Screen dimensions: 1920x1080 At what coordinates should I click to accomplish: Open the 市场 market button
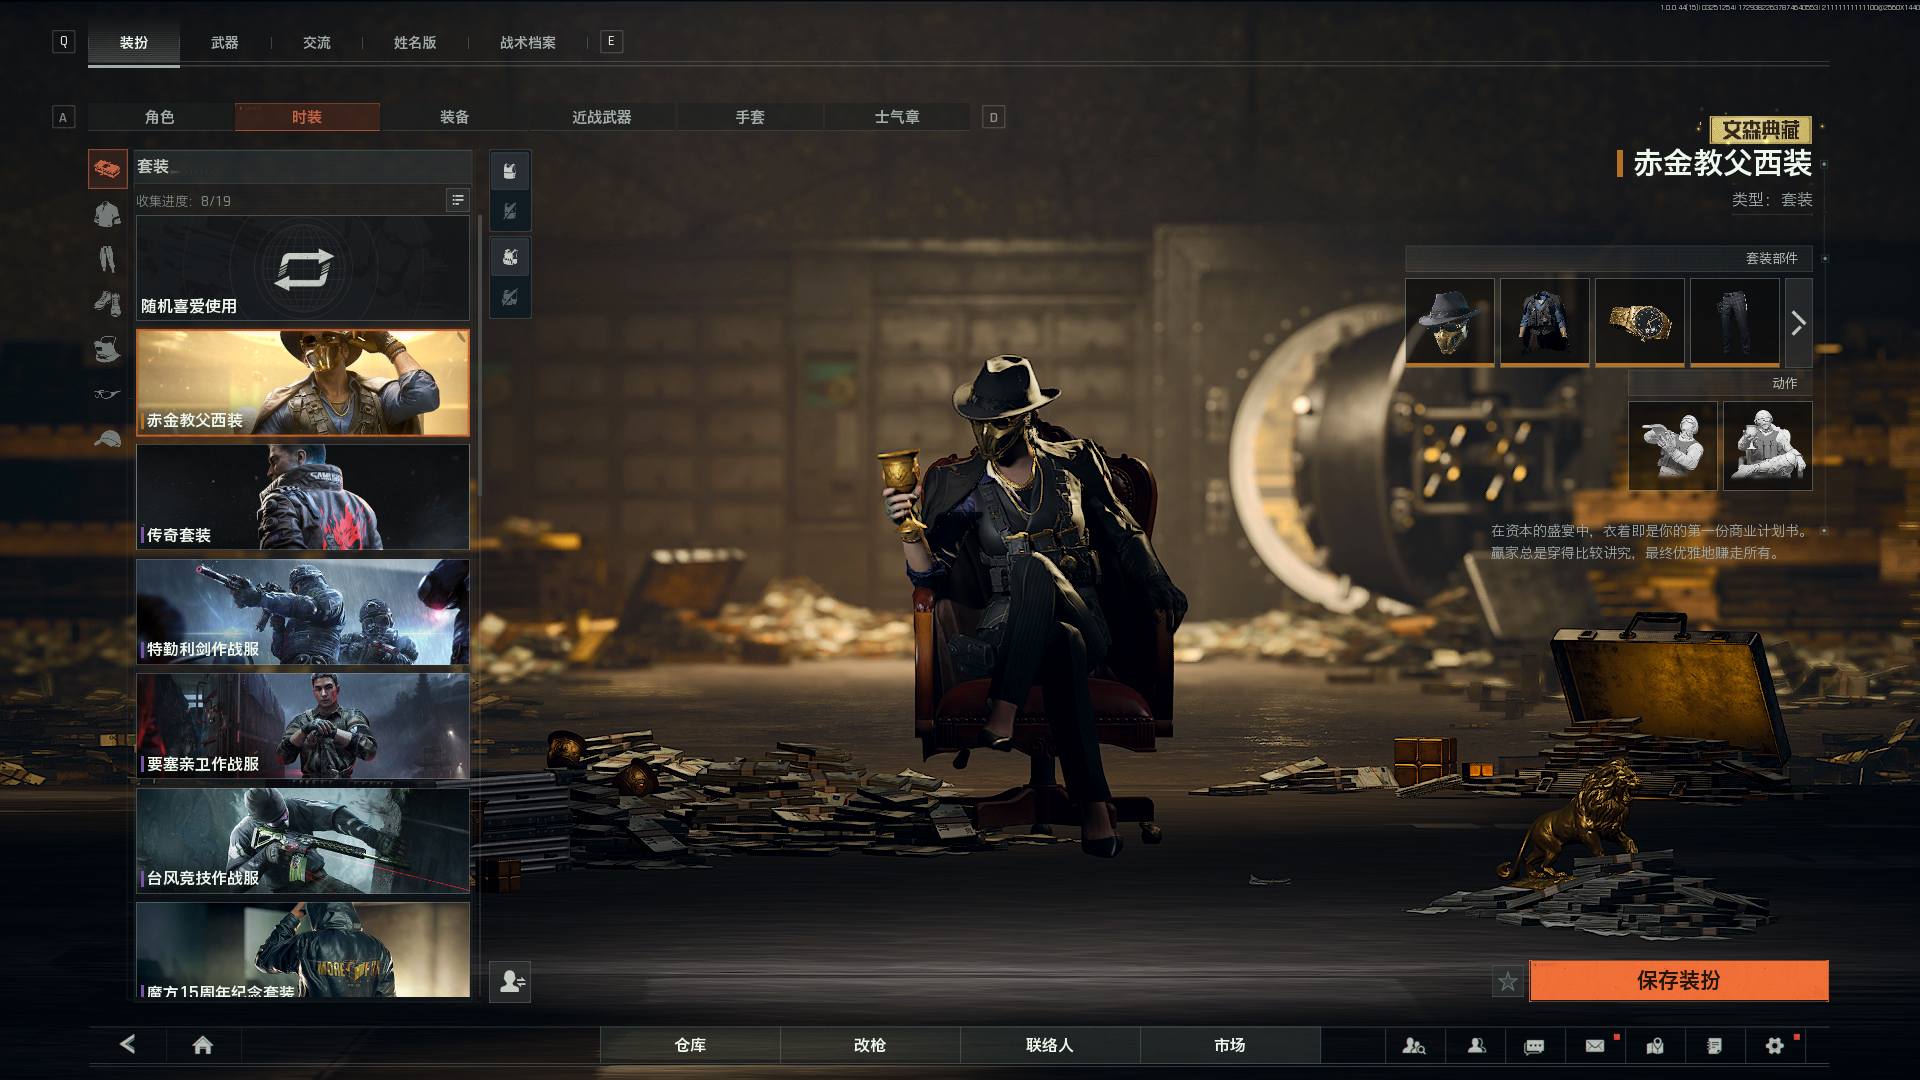(1229, 1045)
